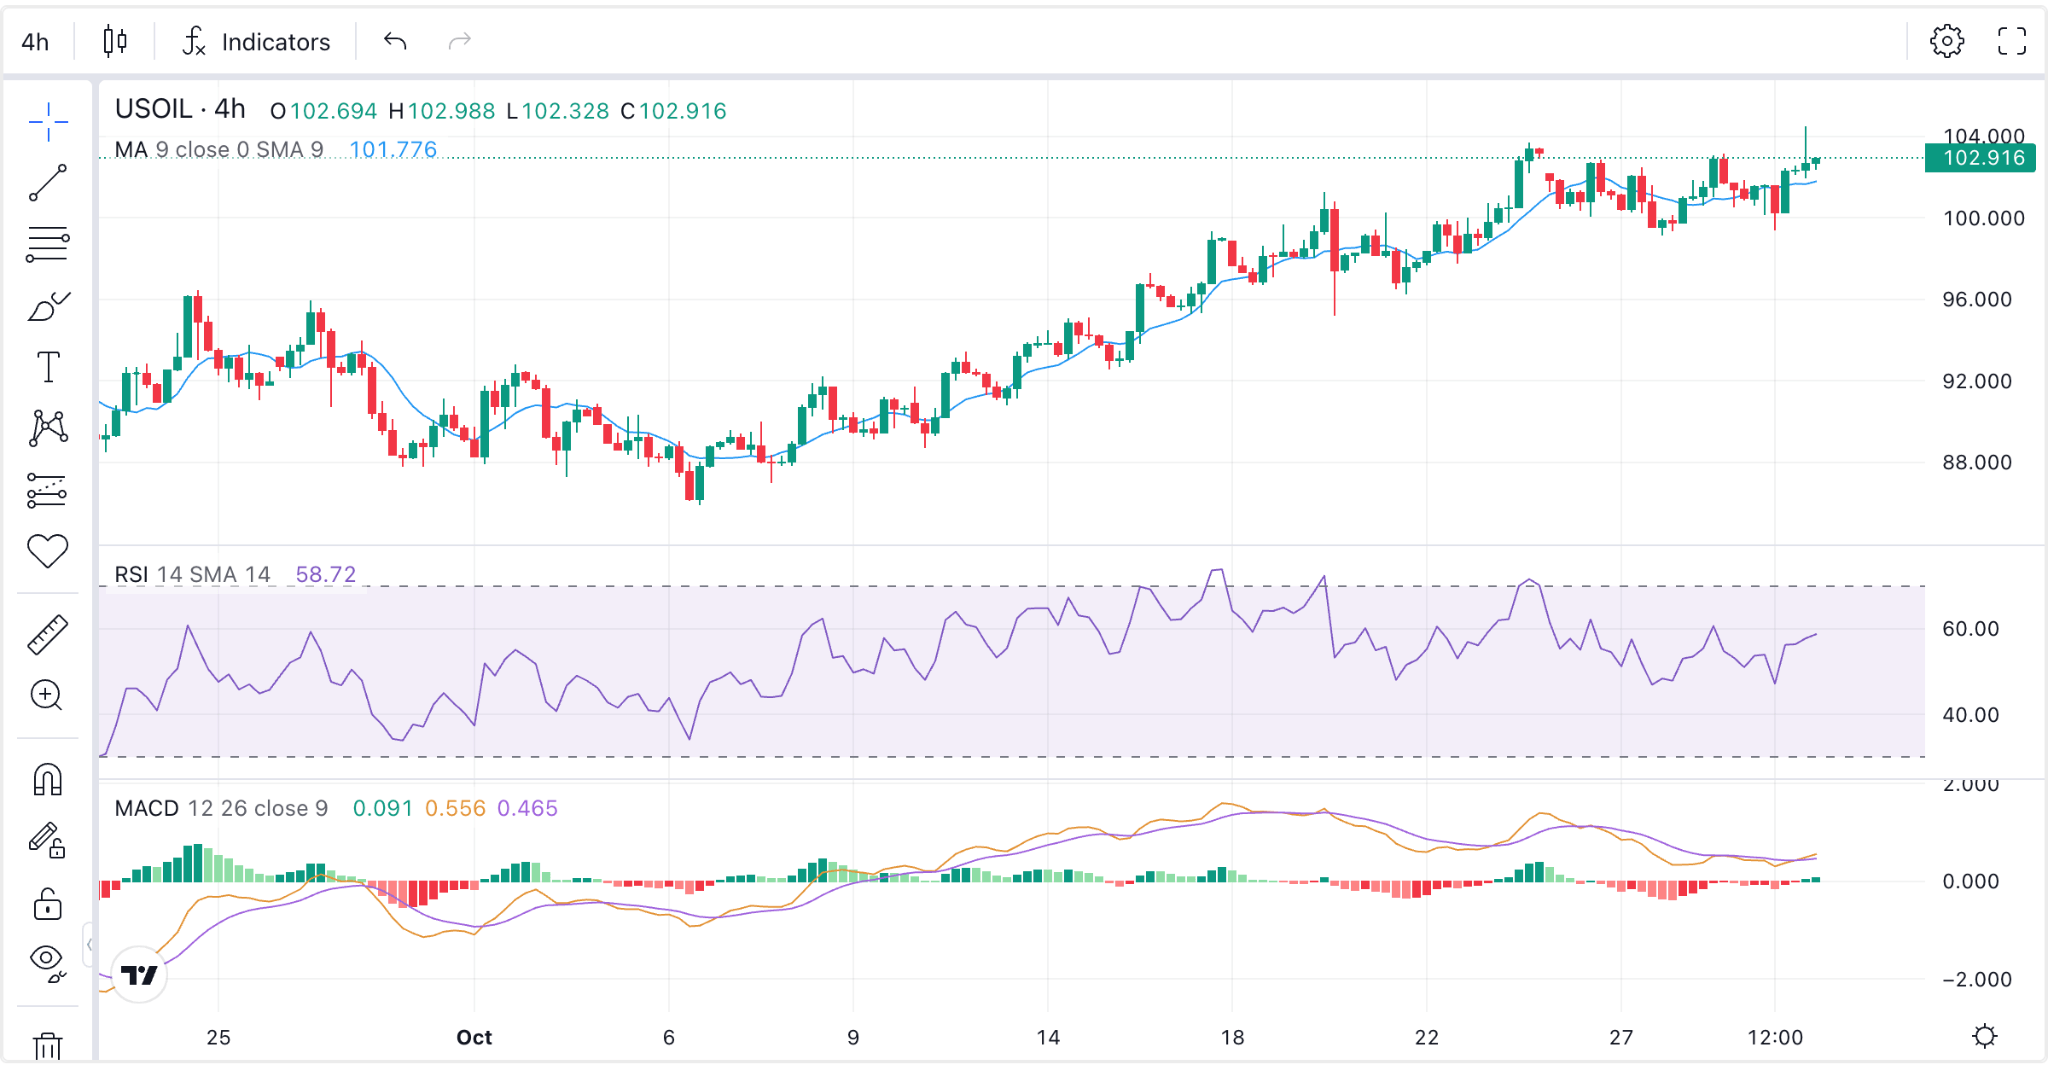Viewport: 2048px width, 1065px height.
Task: Select the MA 9 close SMA legend
Action: tap(219, 150)
